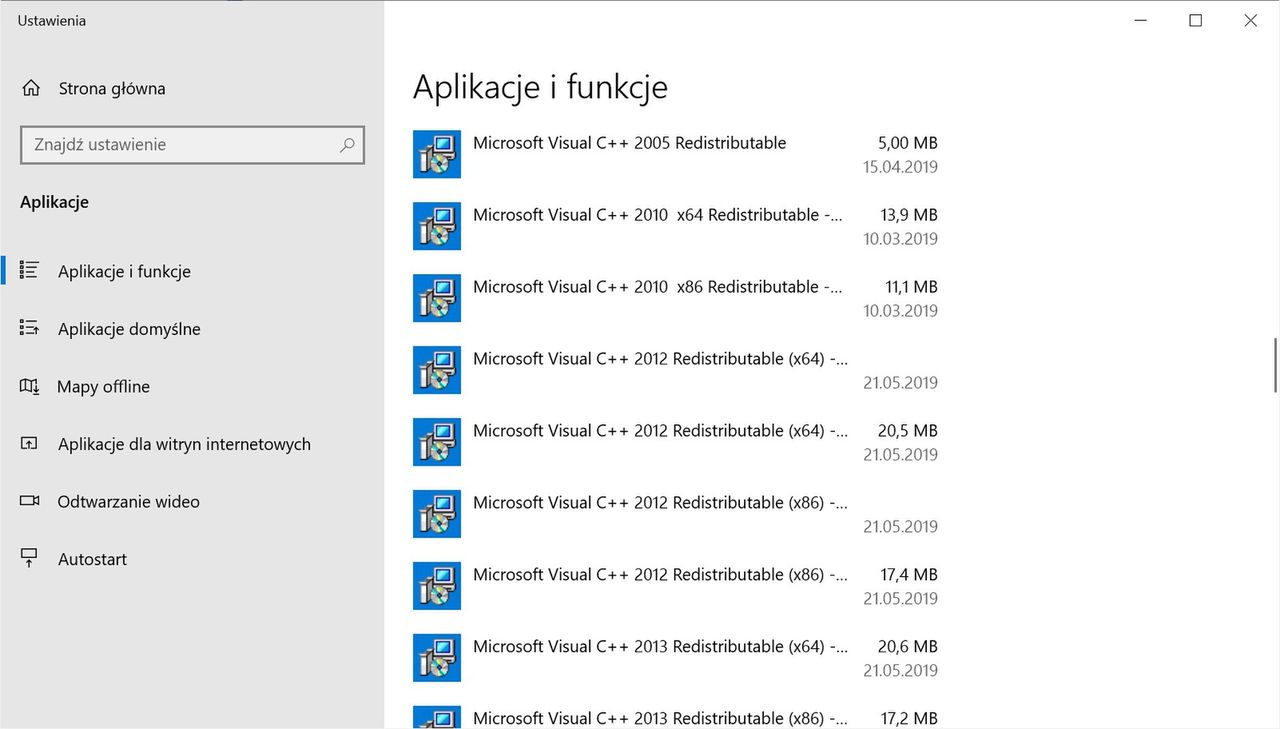Screen dimensions: 1280x729
Task: Click the 11,1 MB size value
Action: point(912,287)
